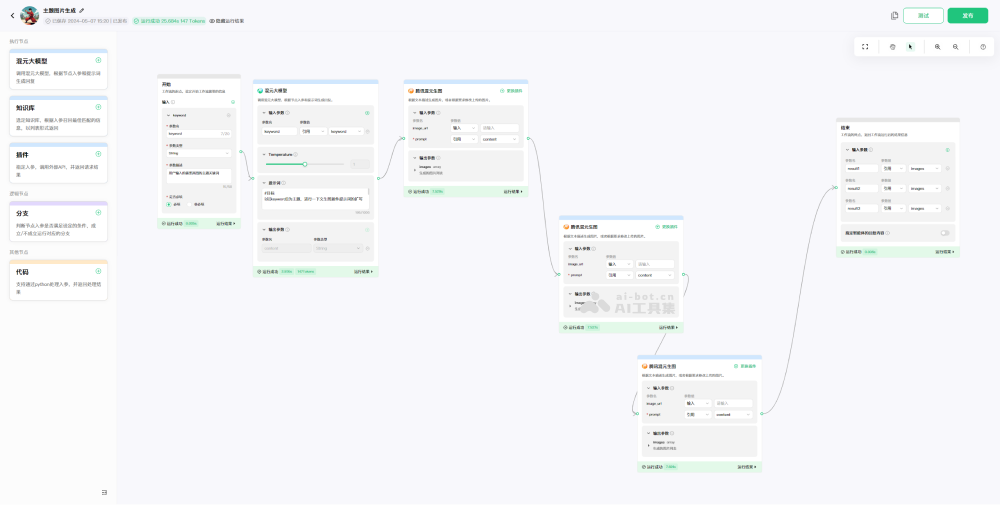The height and width of the screenshot is (505, 1000).
Task: Click the back arrow in the header
Action: [12, 15]
